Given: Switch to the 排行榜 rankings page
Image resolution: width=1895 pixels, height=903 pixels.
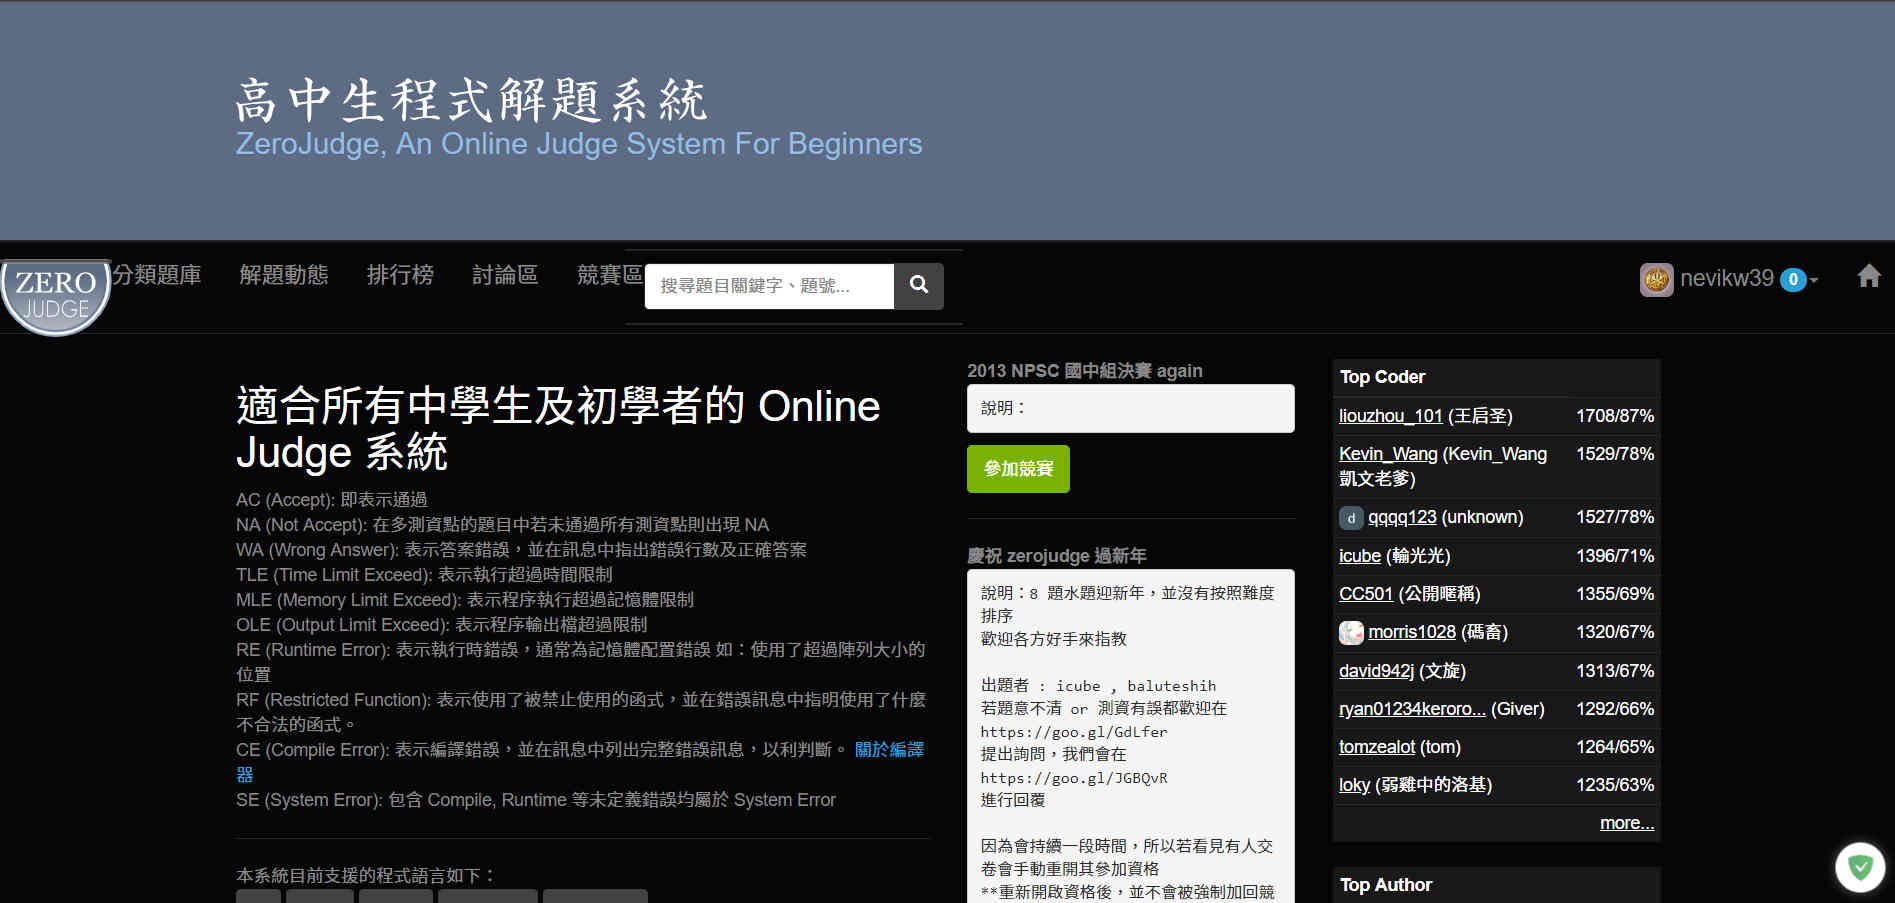Looking at the screenshot, I should pos(400,275).
